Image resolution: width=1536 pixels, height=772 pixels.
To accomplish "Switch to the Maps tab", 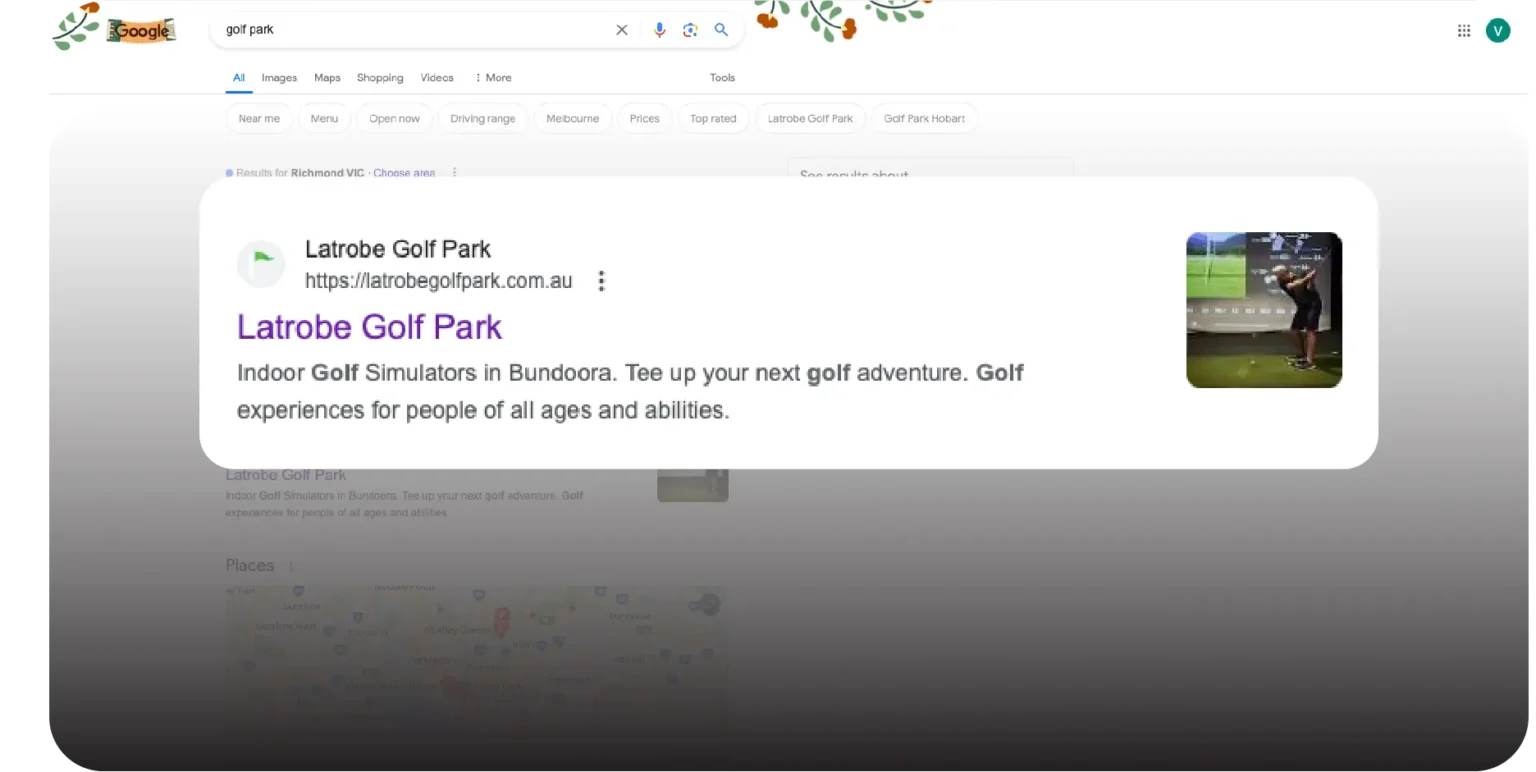I will pos(327,78).
